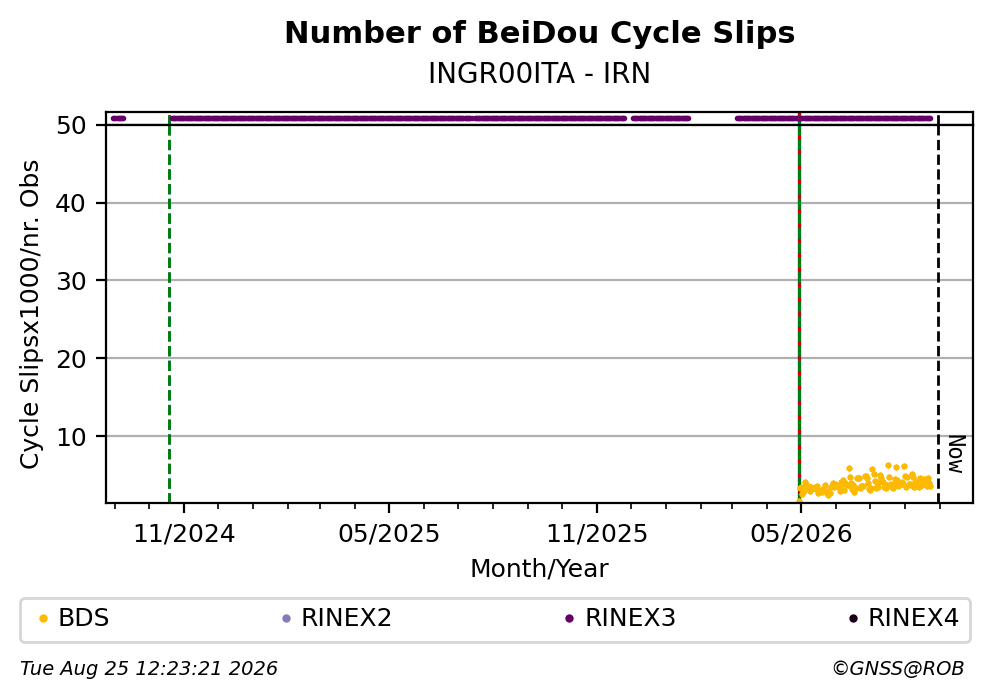Select the RINEX3 legend label
This screenshot has height=699, width=993.
click(630, 618)
